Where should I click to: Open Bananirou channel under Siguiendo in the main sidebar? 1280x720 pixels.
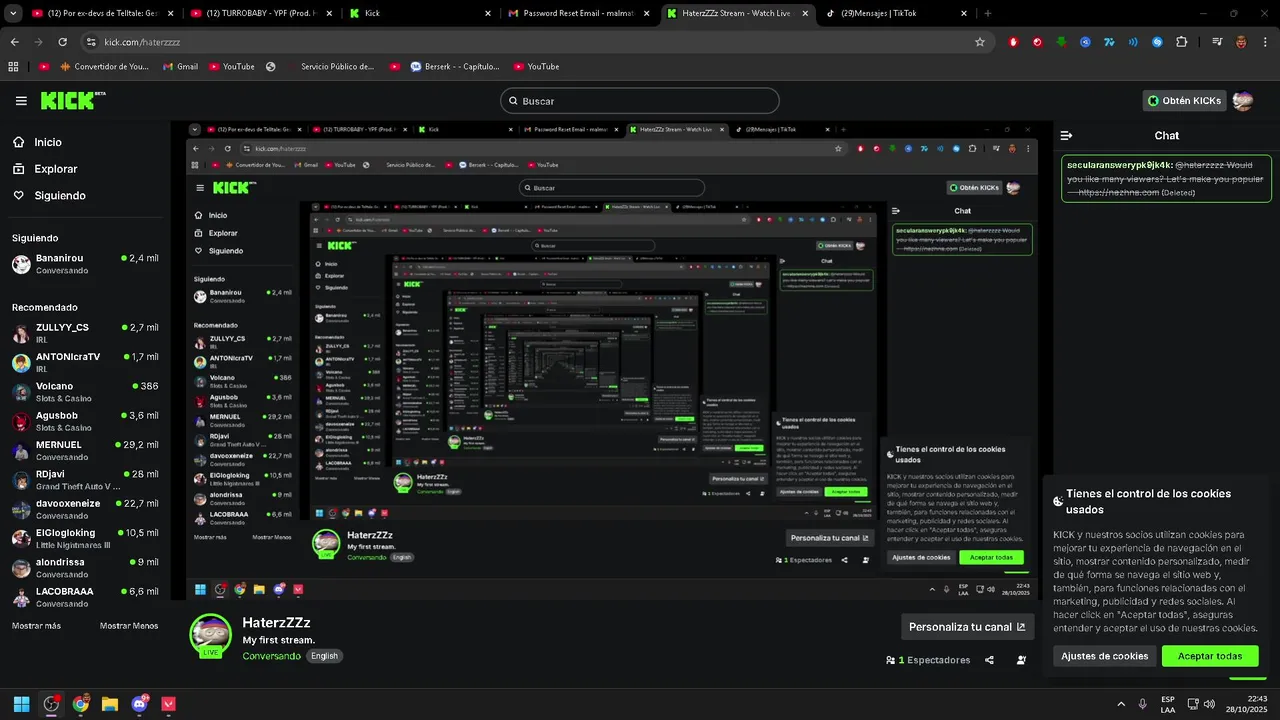[x=85, y=264]
